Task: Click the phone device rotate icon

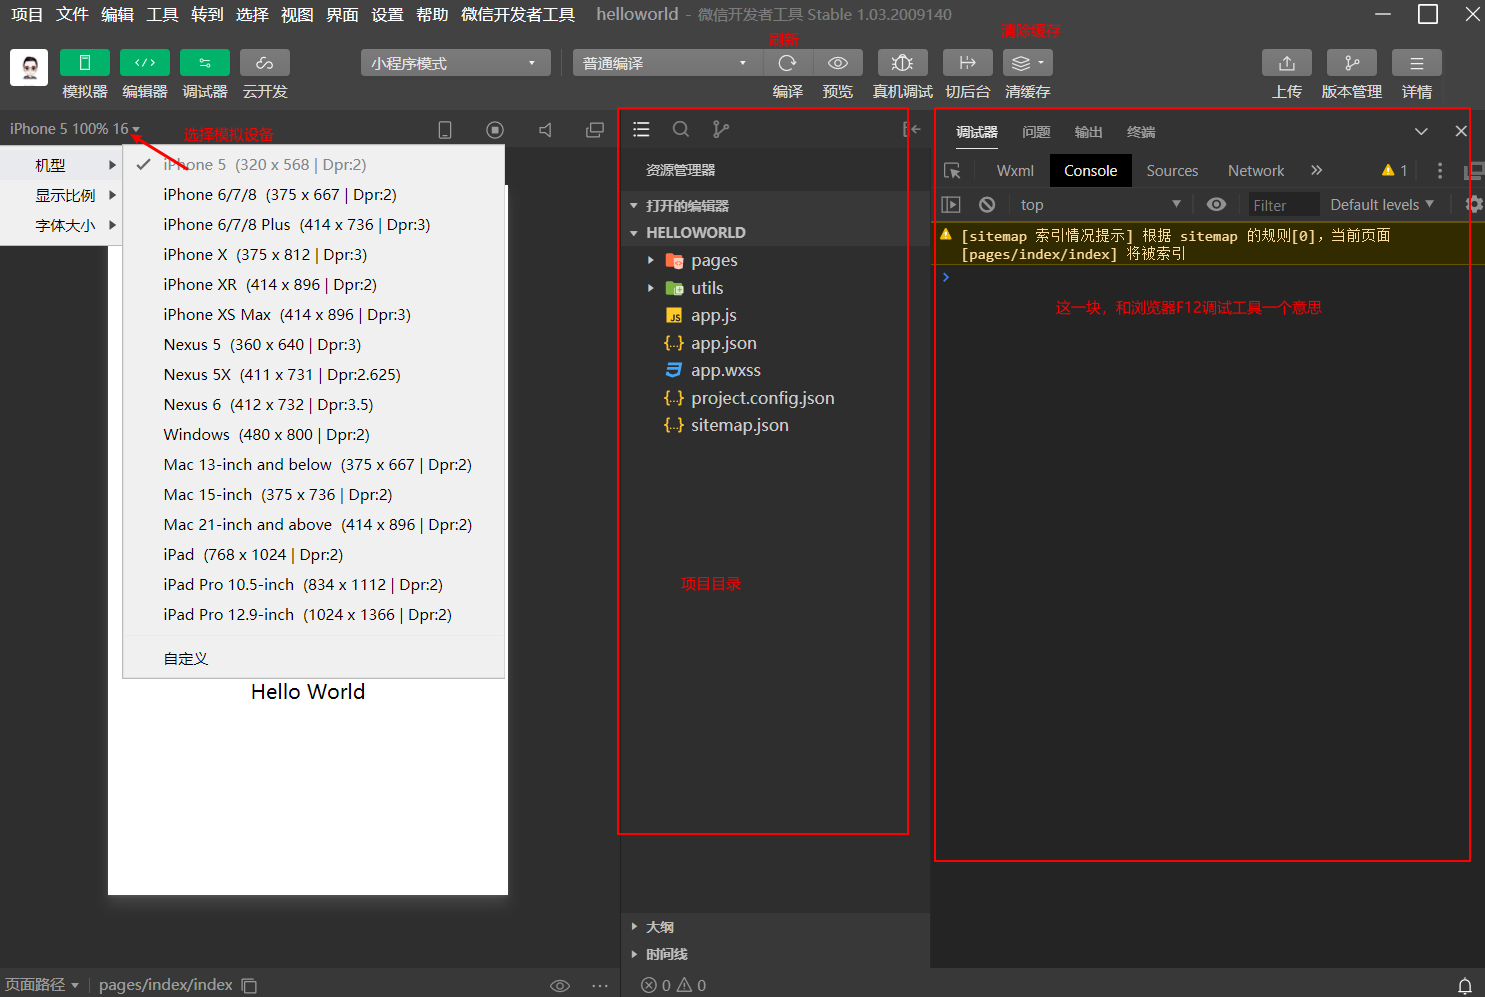Action: pos(445,130)
